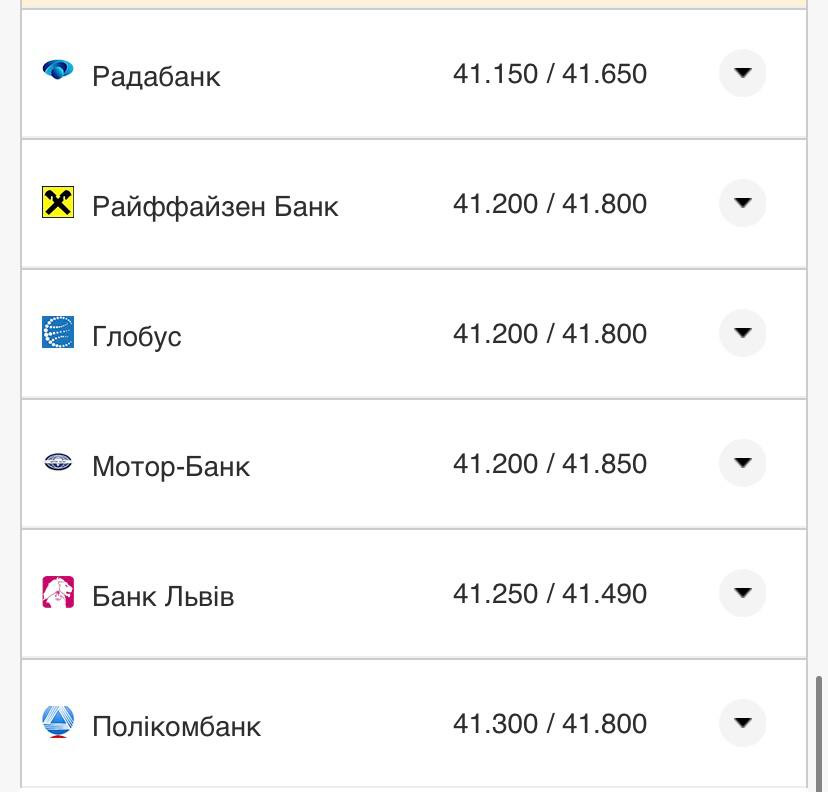Select the Глобус bank name
Screen dimensions: 828x792
(x=137, y=336)
